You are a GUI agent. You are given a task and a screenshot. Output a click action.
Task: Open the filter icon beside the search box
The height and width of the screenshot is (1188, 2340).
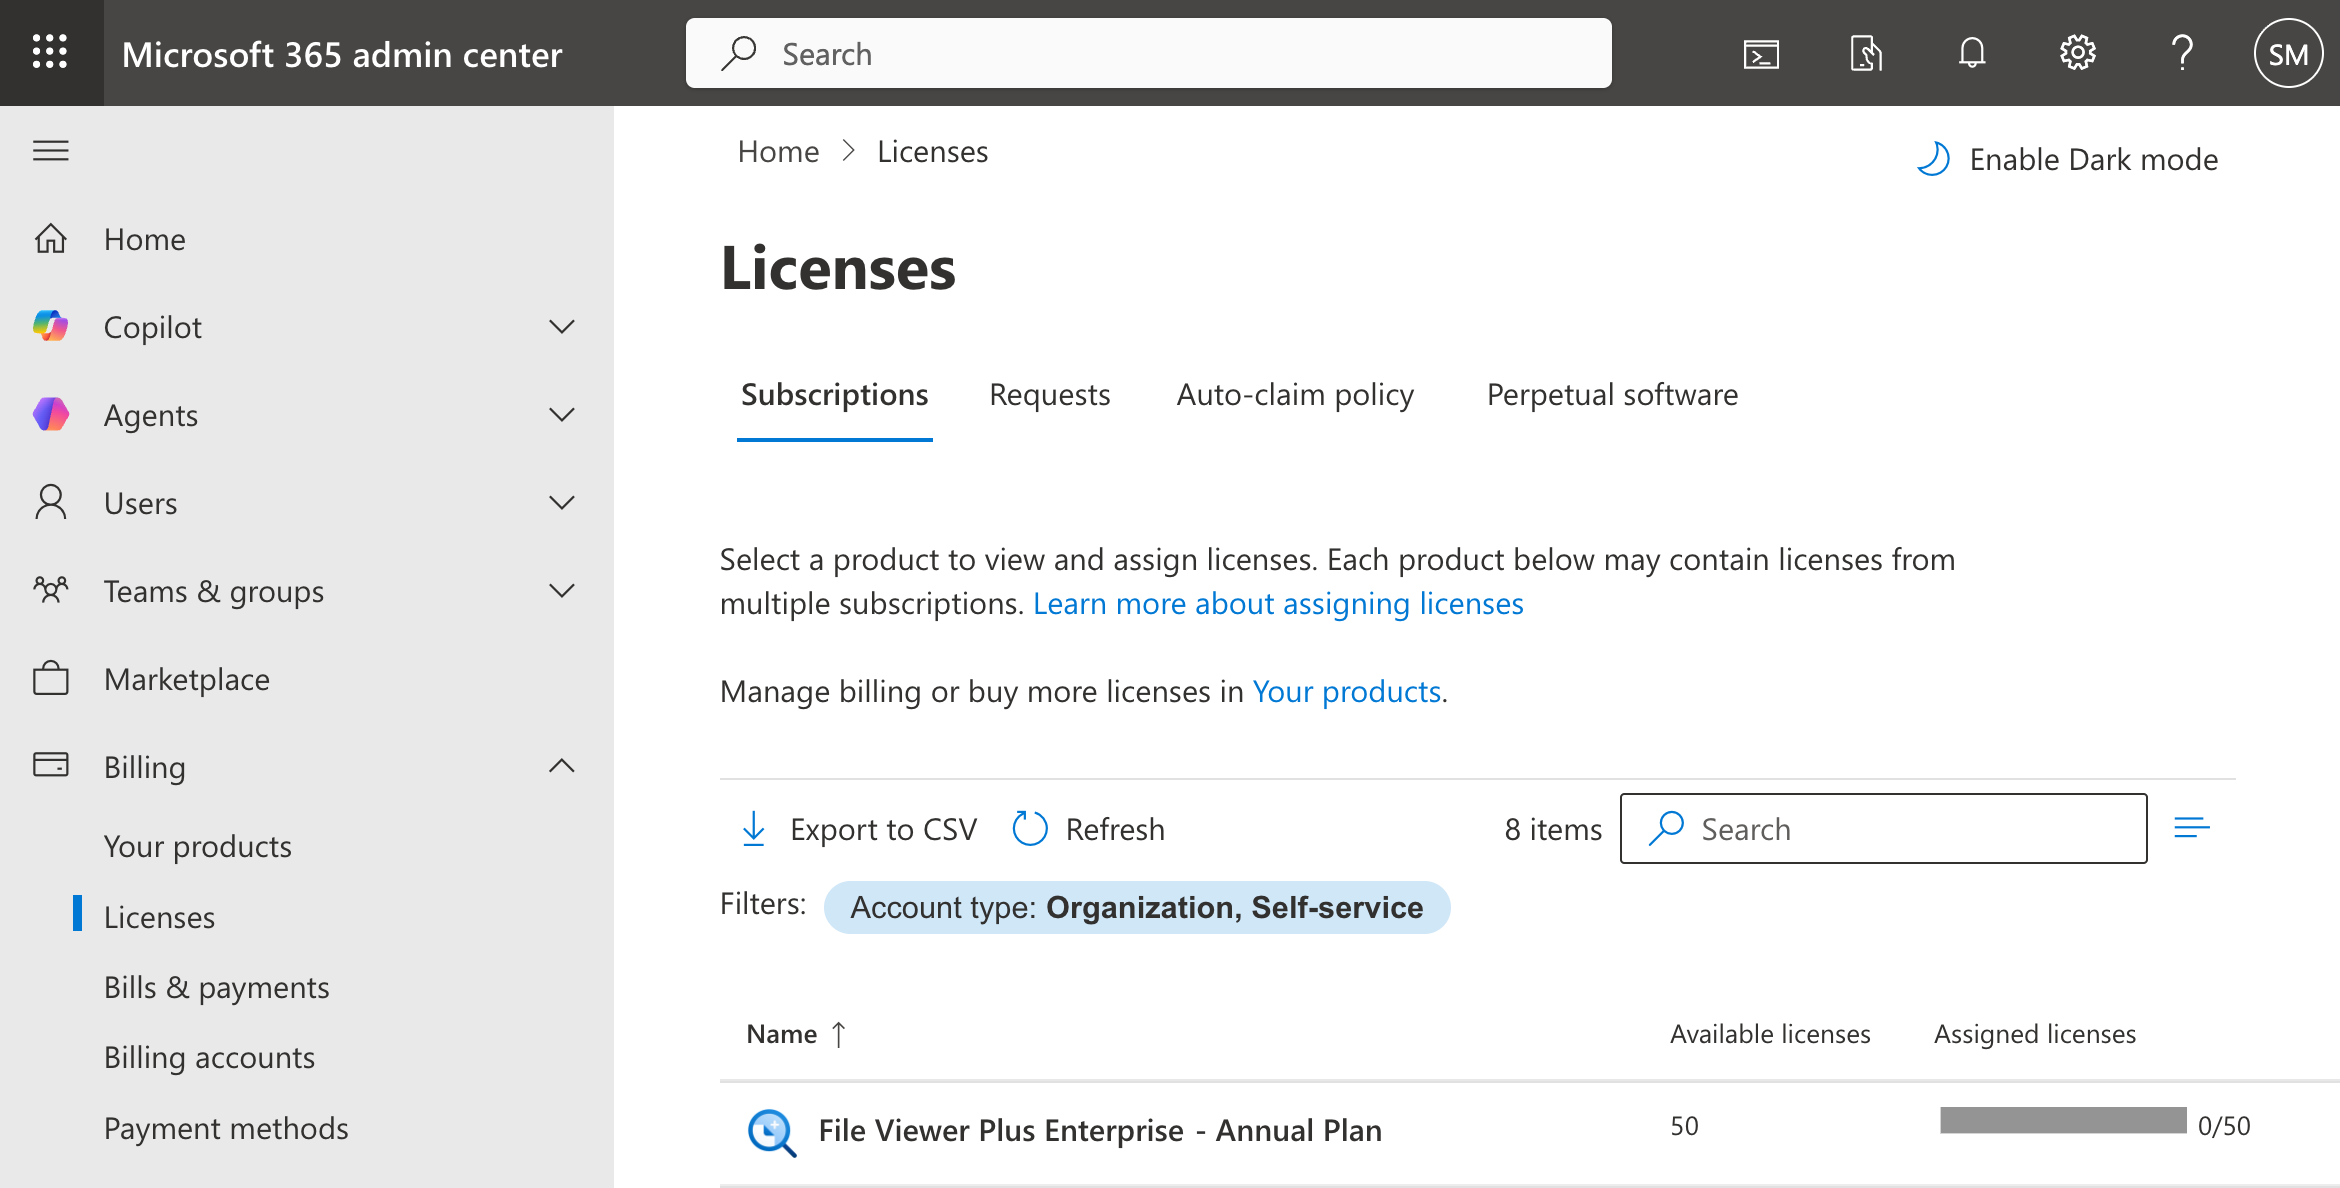pyautogui.click(x=2193, y=828)
